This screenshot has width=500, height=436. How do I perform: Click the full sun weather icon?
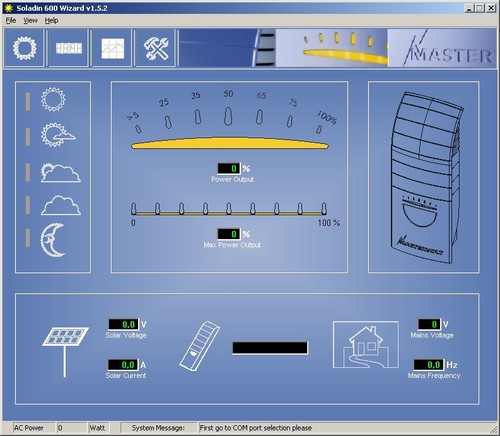53,99
